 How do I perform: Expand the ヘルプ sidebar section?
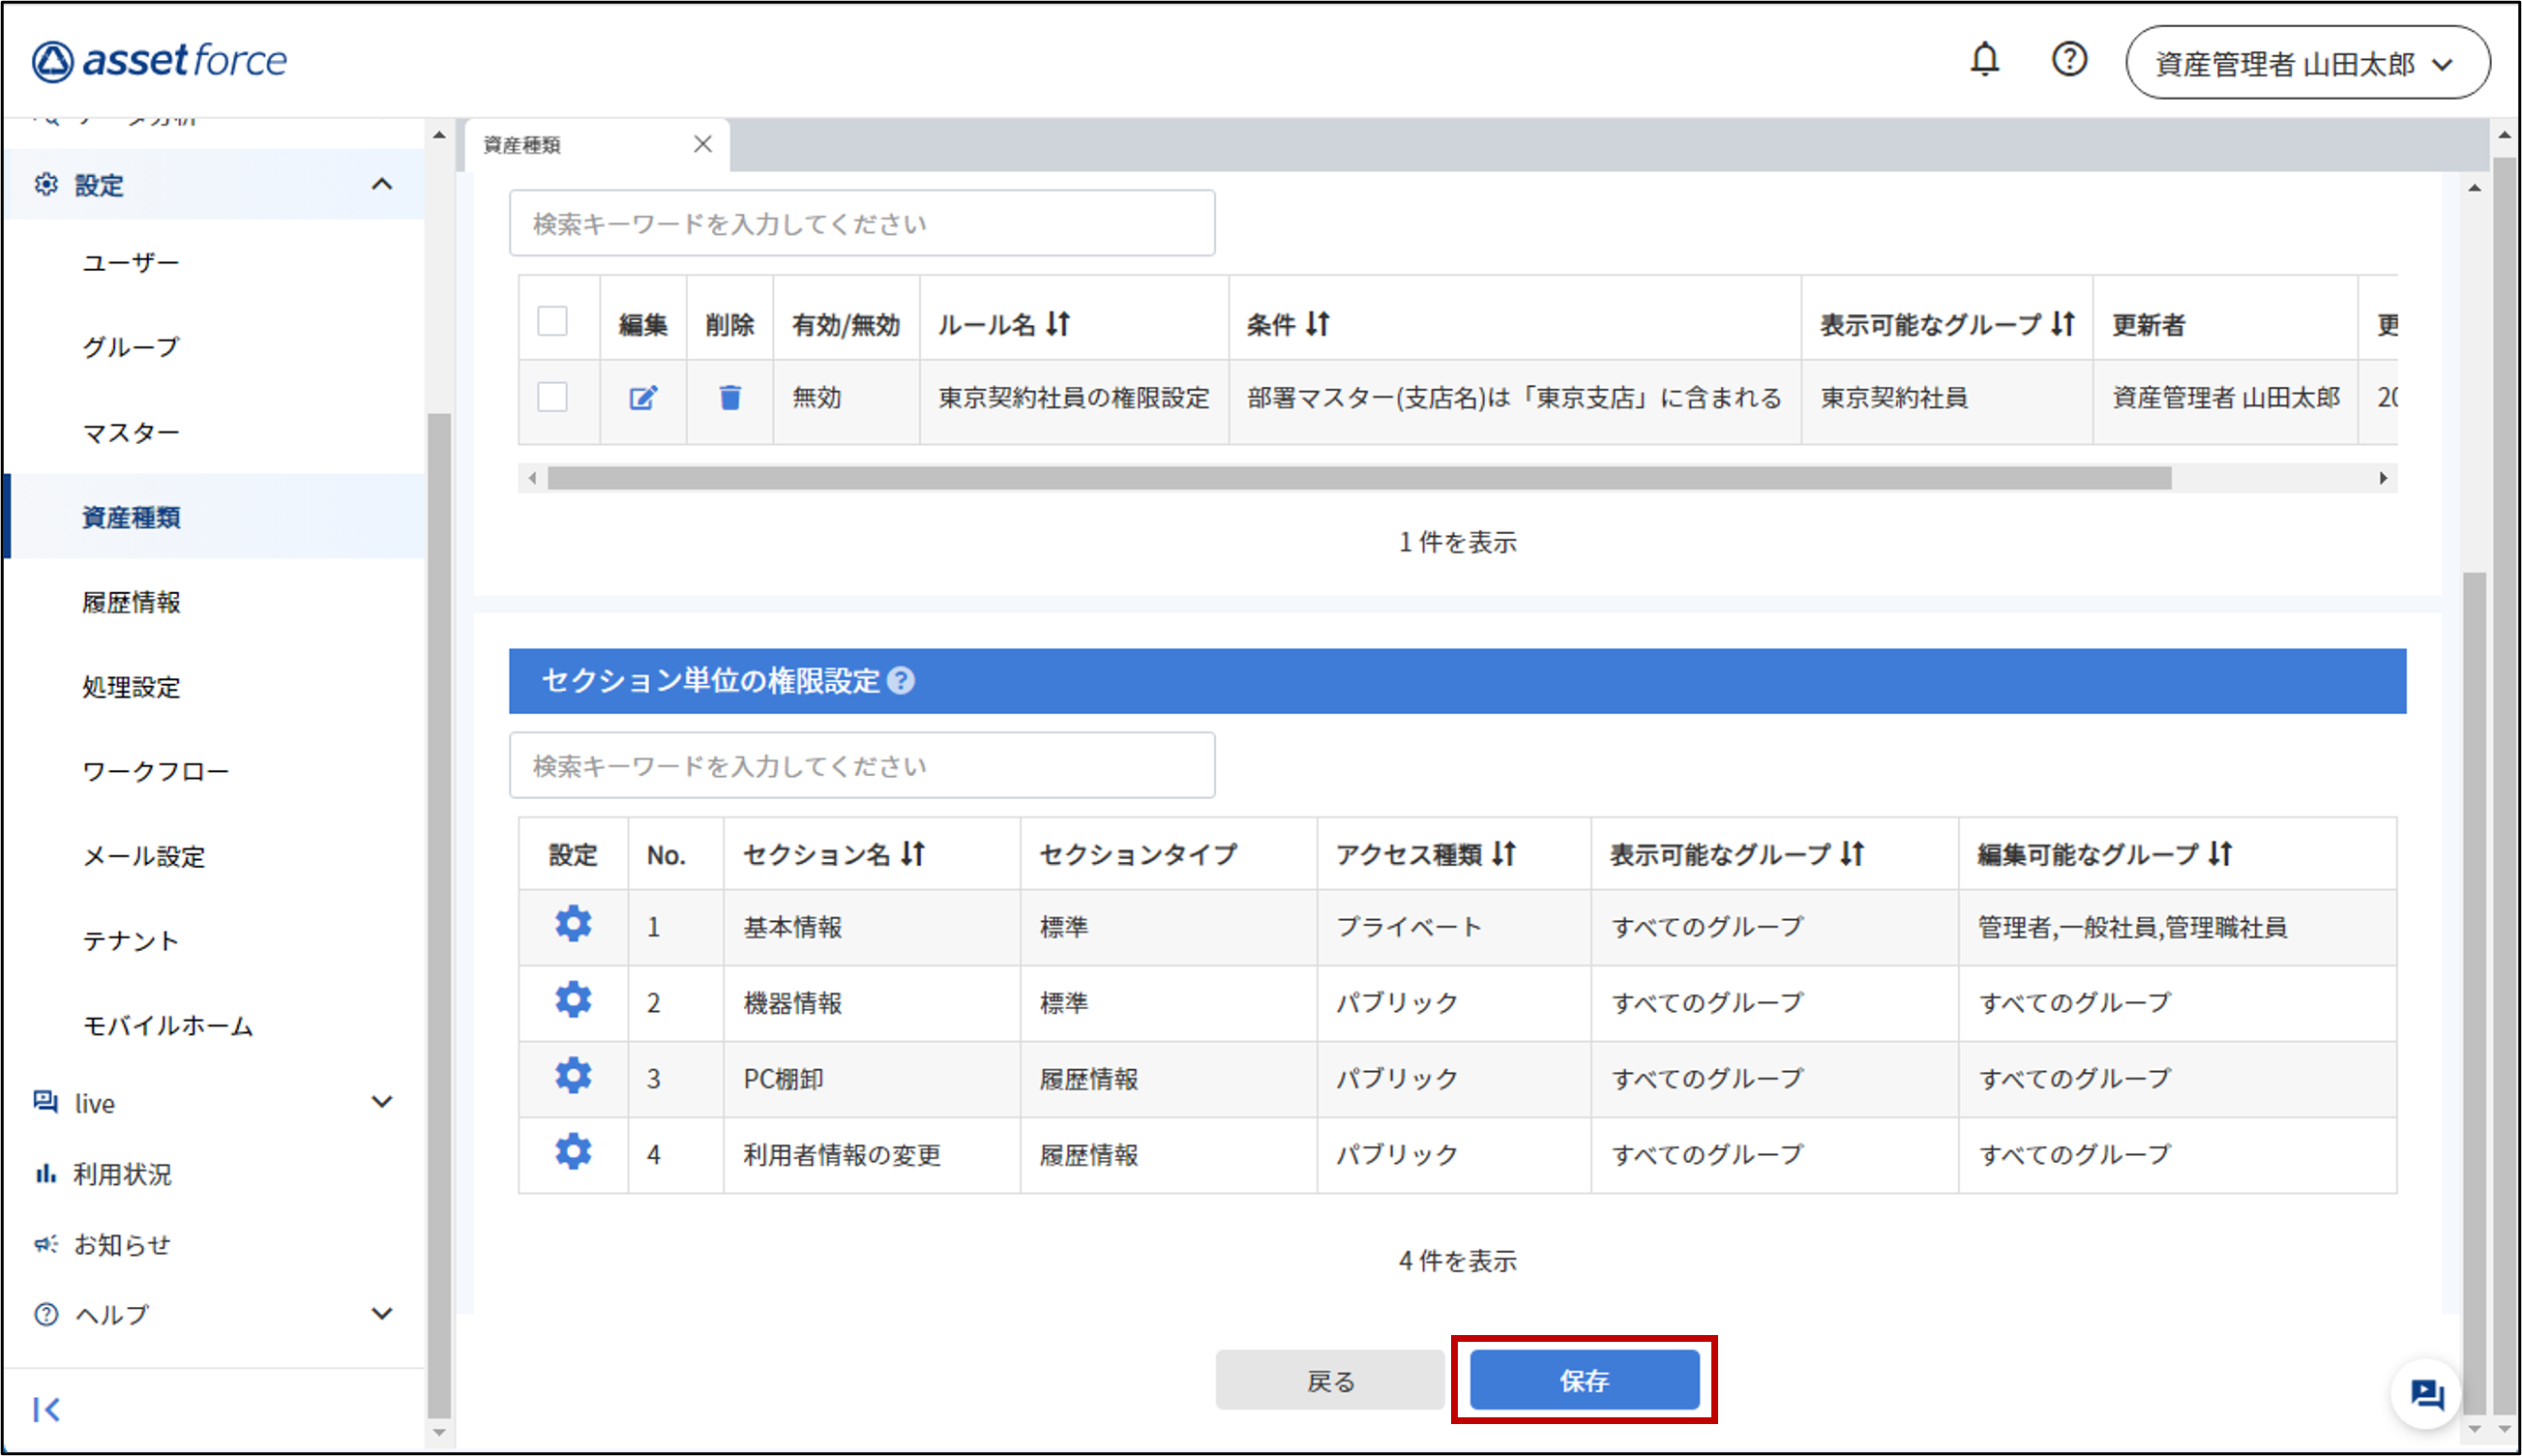[381, 1314]
